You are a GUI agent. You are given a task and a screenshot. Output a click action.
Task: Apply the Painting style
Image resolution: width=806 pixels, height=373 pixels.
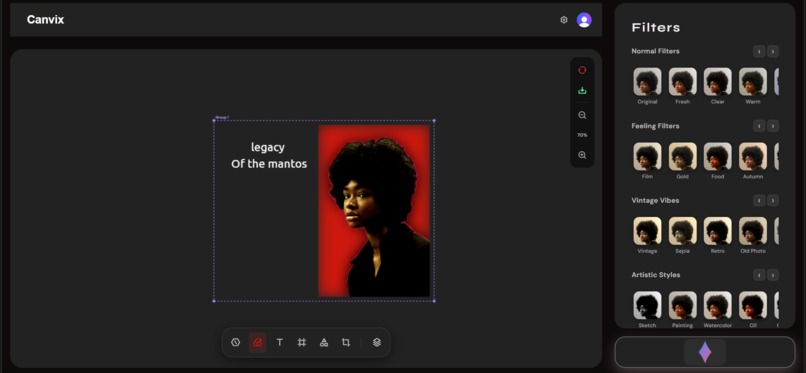pyautogui.click(x=683, y=306)
